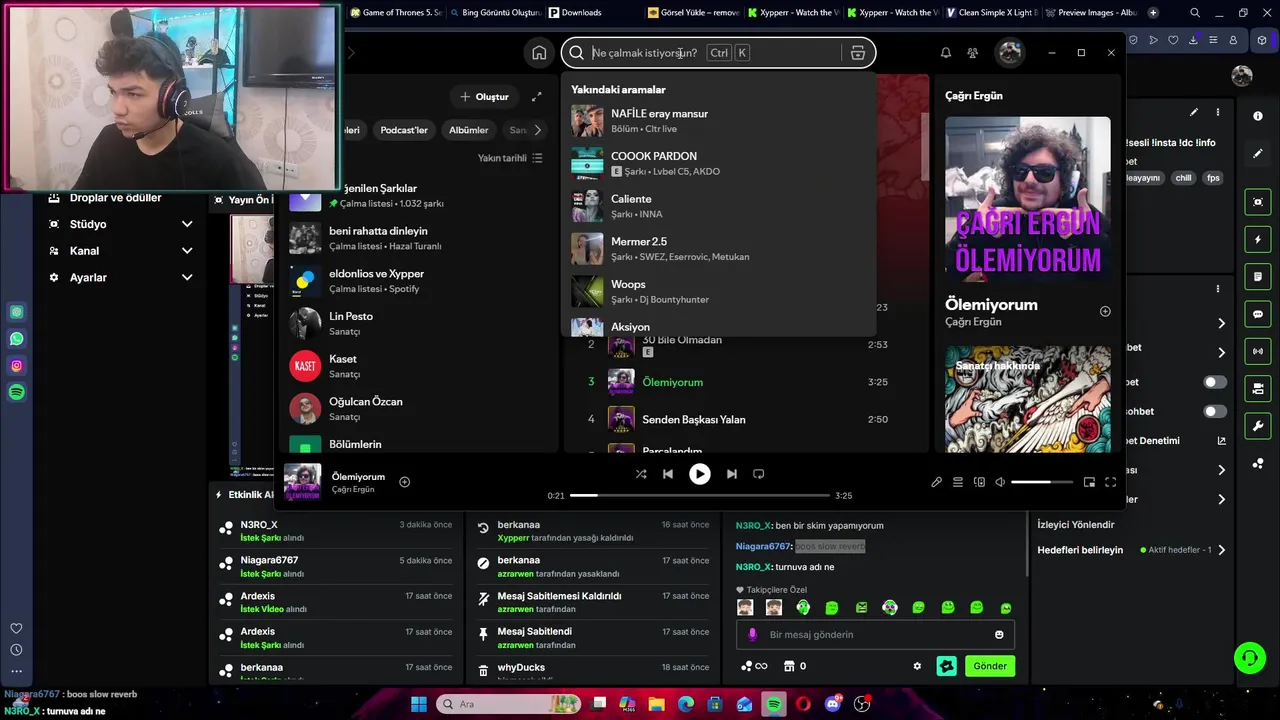Play the current Spotify song
The width and height of the screenshot is (1280, 720).
(700, 474)
